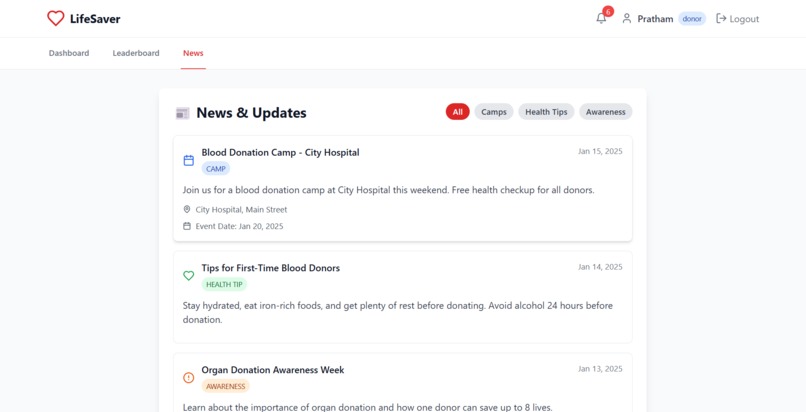Select the News tab
This screenshot has height=412, width=806.
193,53
